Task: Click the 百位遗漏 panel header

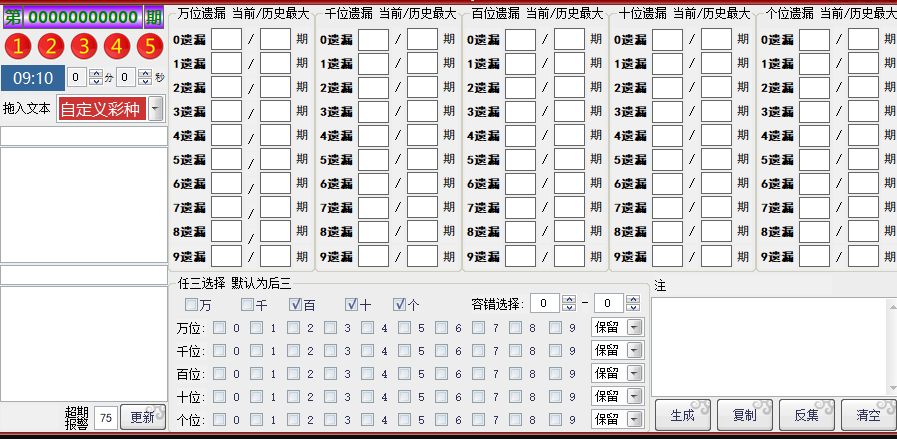Action: [x=537, y=14]
